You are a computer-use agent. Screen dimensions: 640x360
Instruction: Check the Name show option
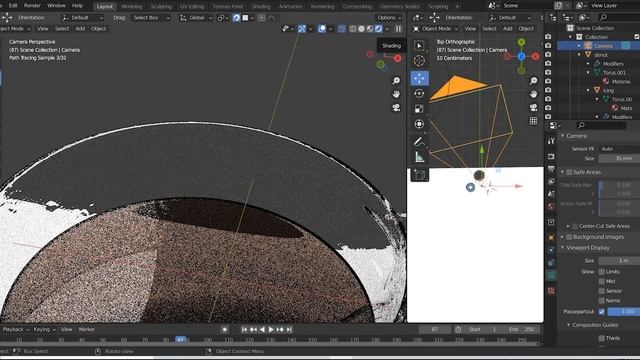602,300
